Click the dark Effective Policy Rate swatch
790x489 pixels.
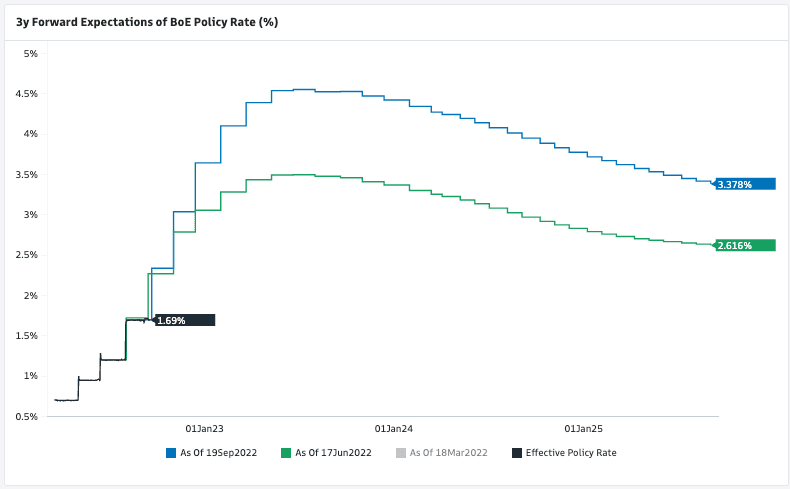516,453
